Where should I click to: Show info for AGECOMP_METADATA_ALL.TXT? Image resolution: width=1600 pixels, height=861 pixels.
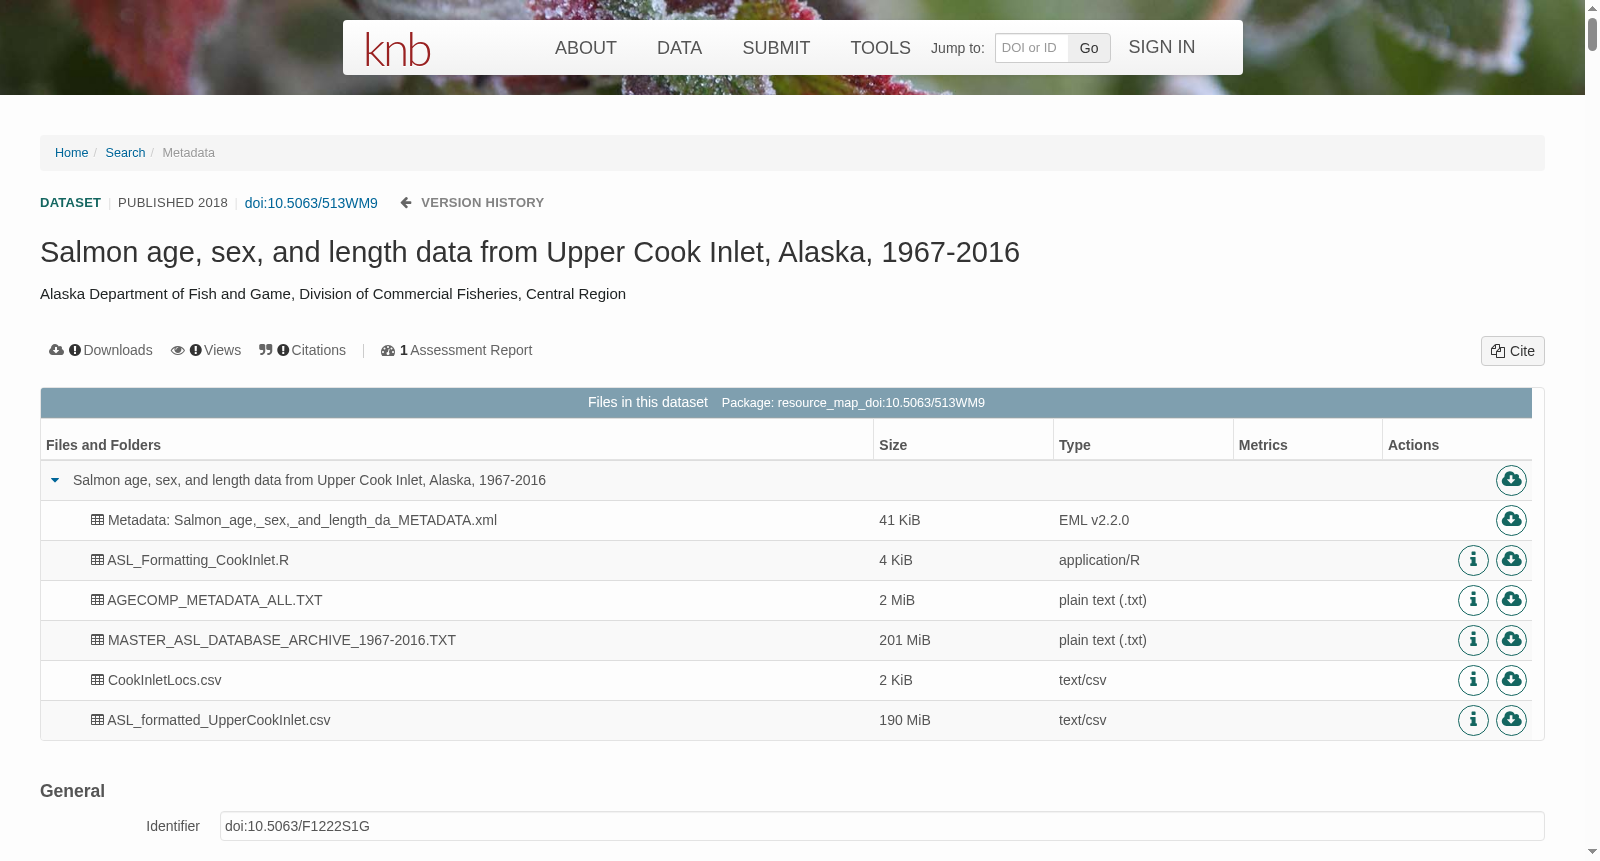pos(1473,600)
